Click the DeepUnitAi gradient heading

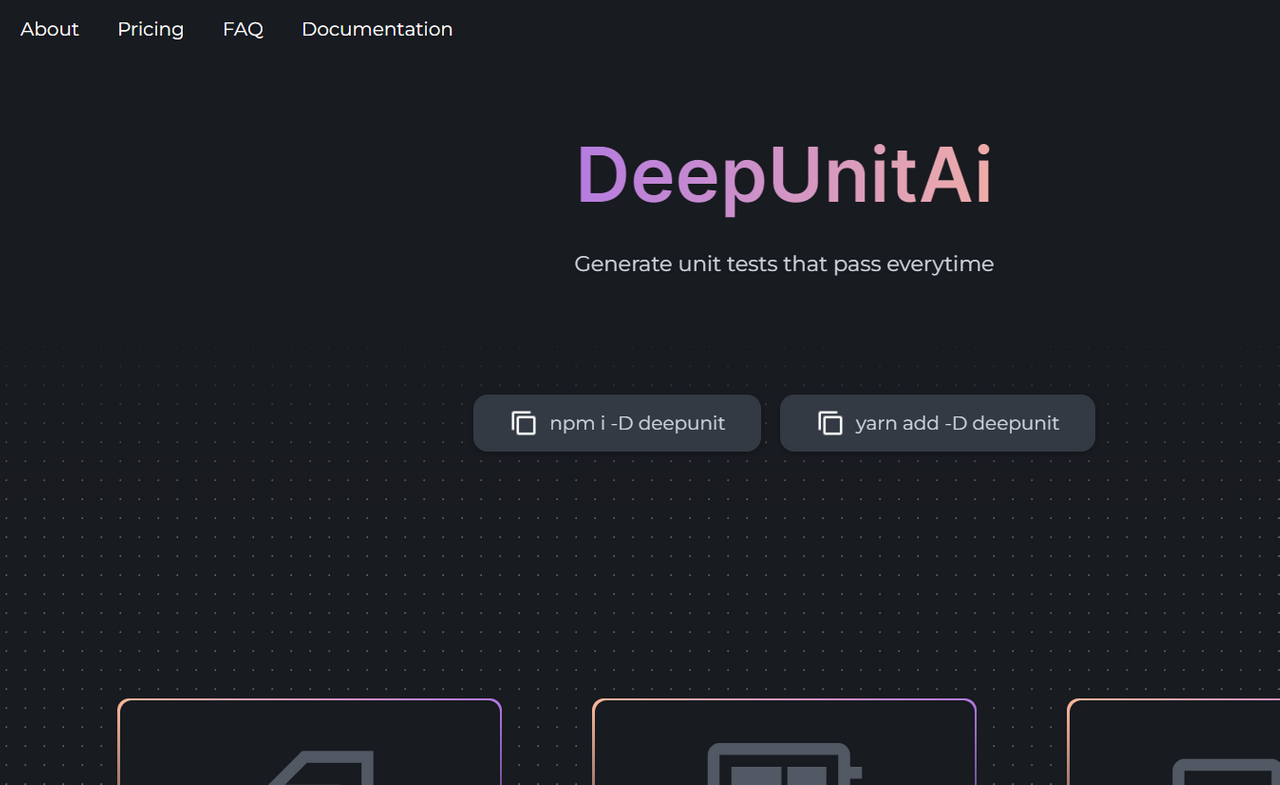coord(784,178)
